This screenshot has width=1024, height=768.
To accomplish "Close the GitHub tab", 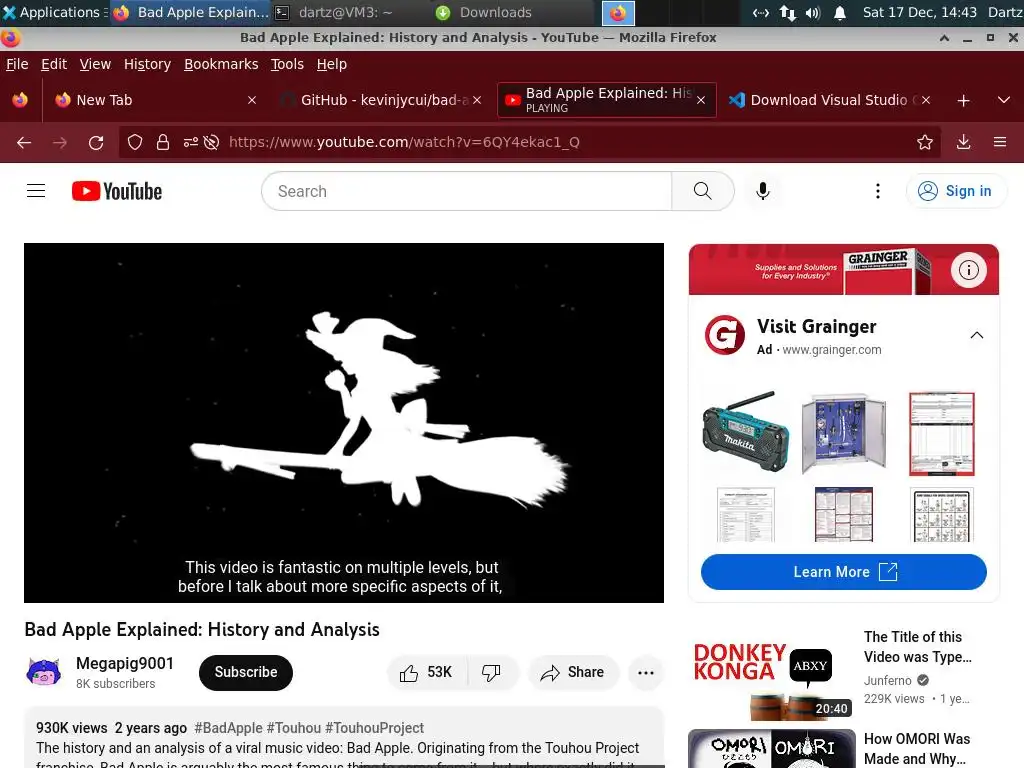I will coord(477,100).
